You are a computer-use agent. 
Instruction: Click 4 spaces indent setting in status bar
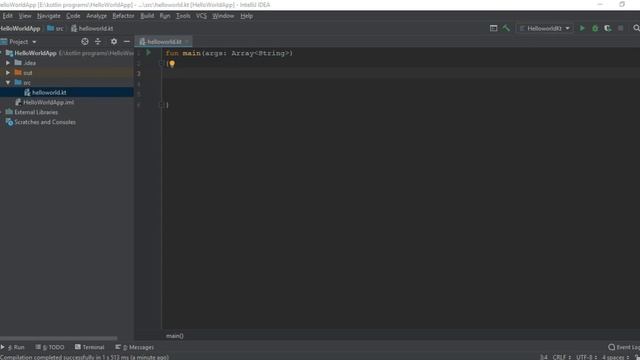616,357
